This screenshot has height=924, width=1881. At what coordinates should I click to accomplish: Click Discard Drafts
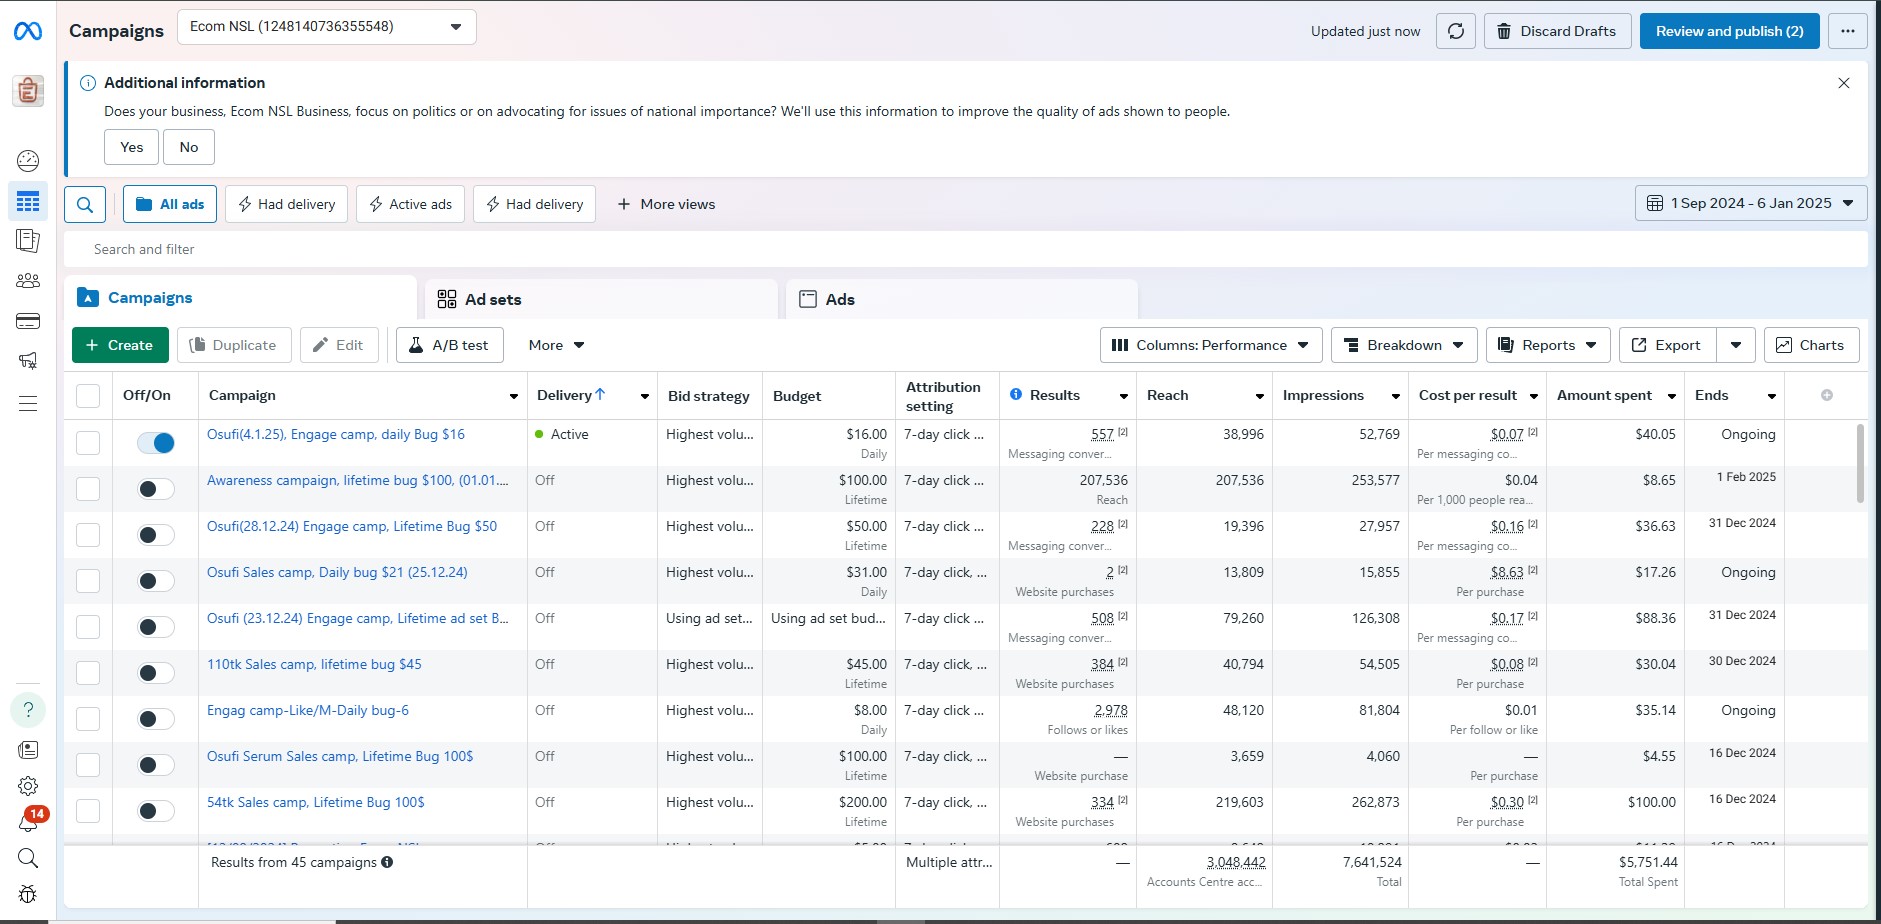[1557, 31]
